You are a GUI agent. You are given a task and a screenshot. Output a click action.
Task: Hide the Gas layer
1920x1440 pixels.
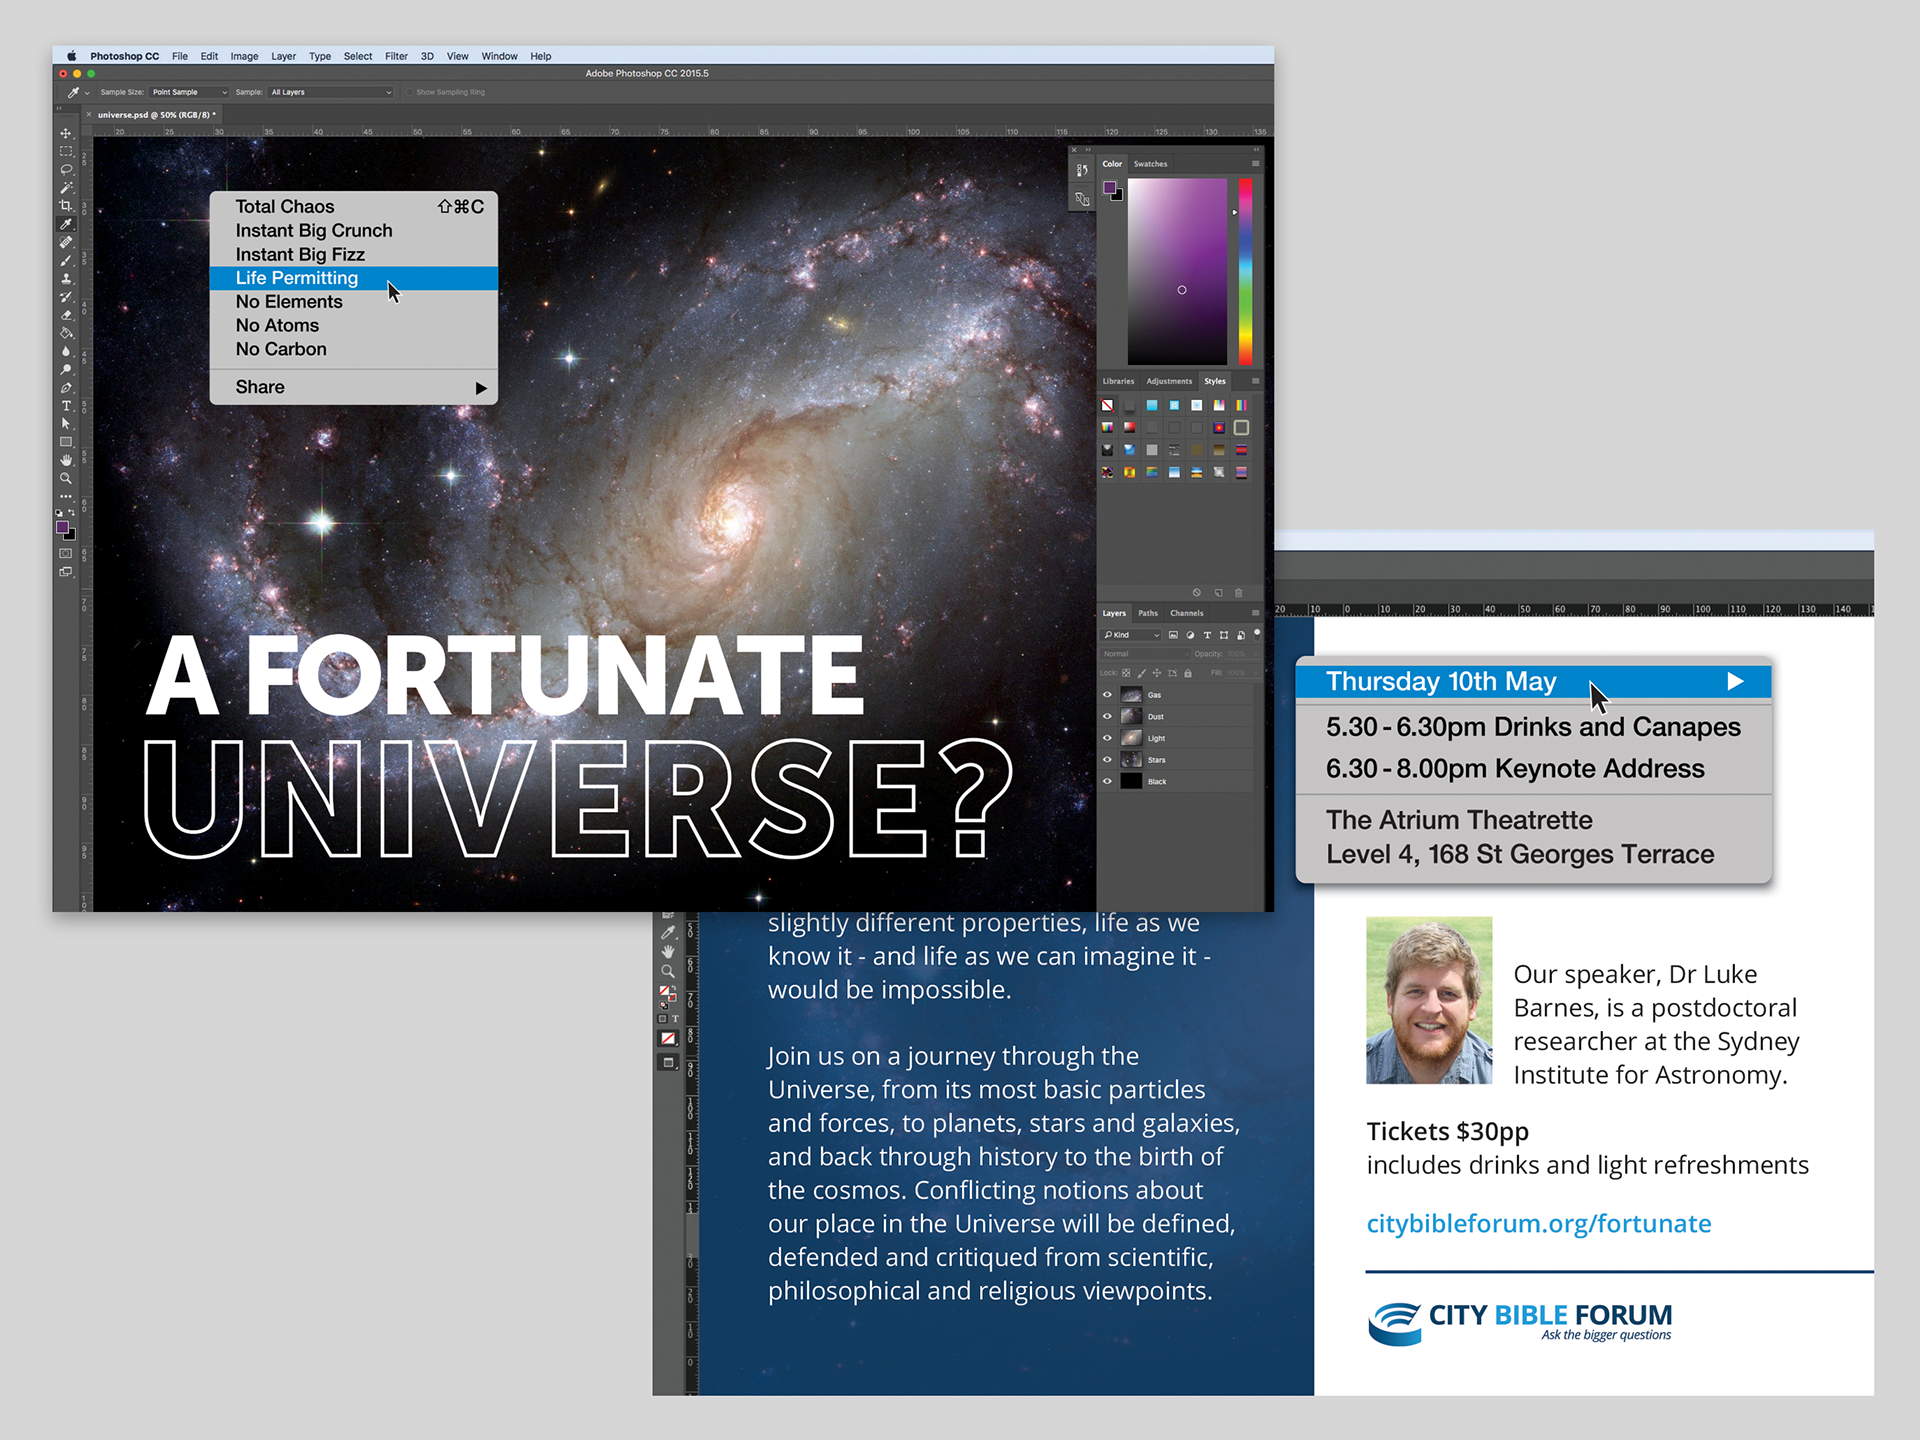pos(1107,695)
